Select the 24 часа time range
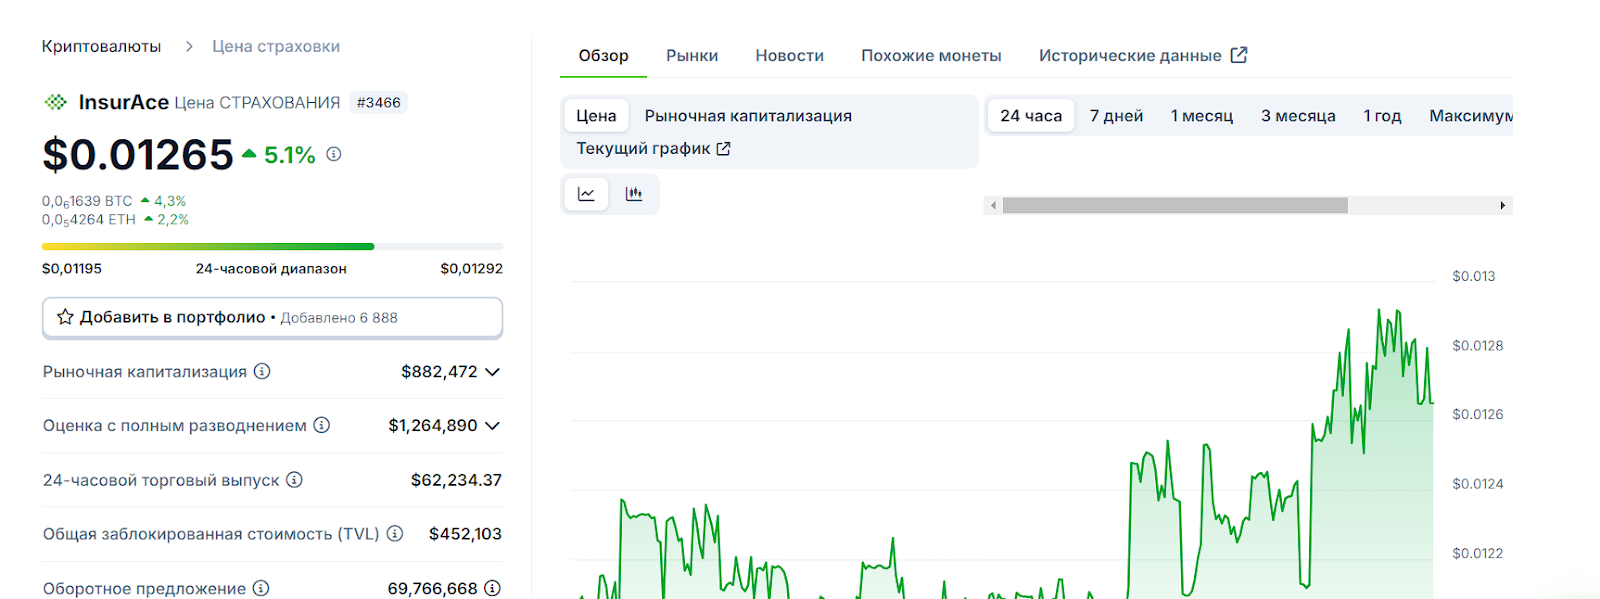The height and width of the screenshot is (599, 1600). pos(1031,116)
